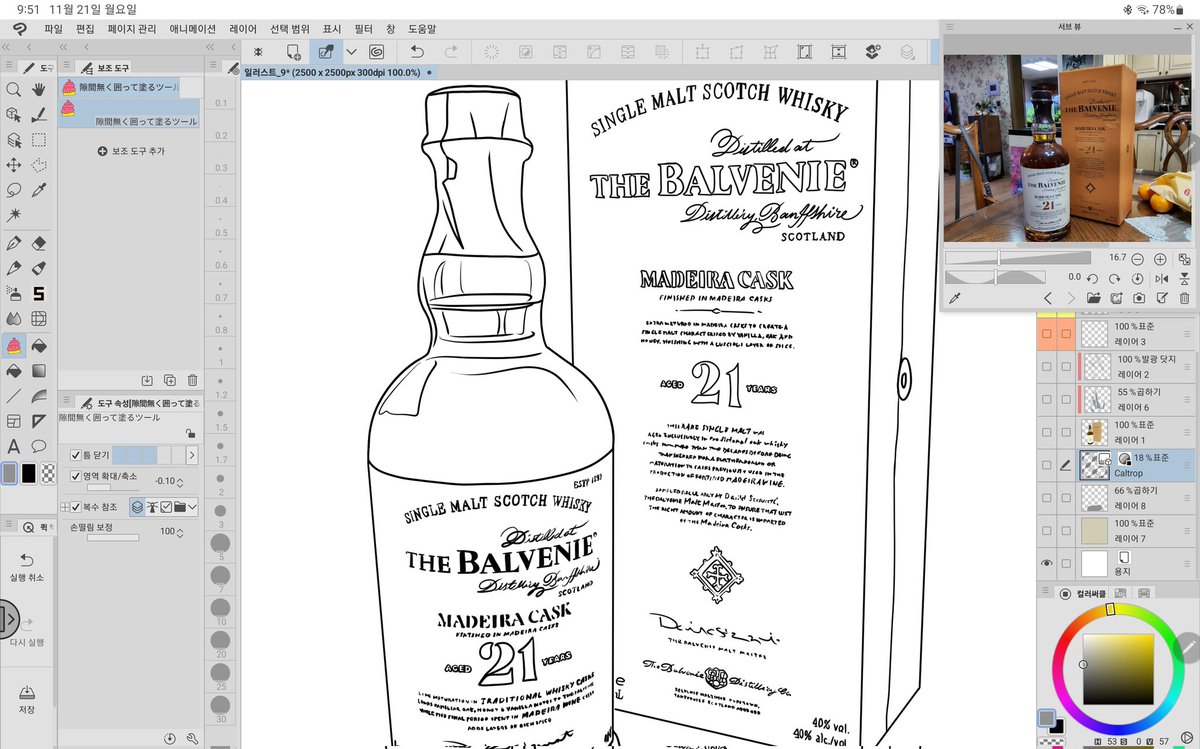Viewport: 1200px width, 749px height.
Task: Click the Undo arrow in command bar
Action: tap(418, 51)
